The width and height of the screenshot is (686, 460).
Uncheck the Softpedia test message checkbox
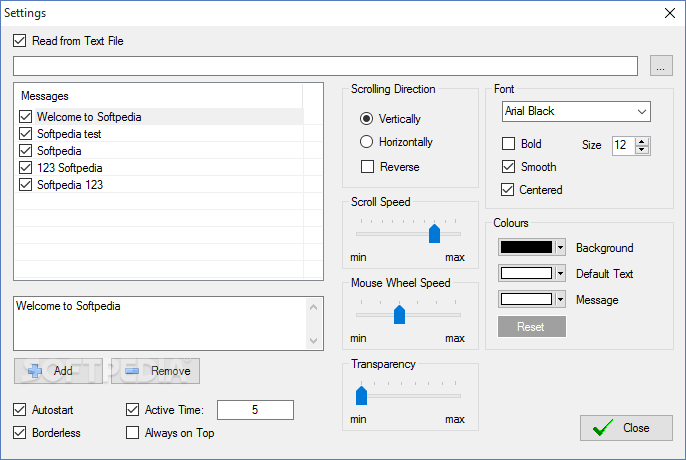pyautogui.click(x=25, y=133)
